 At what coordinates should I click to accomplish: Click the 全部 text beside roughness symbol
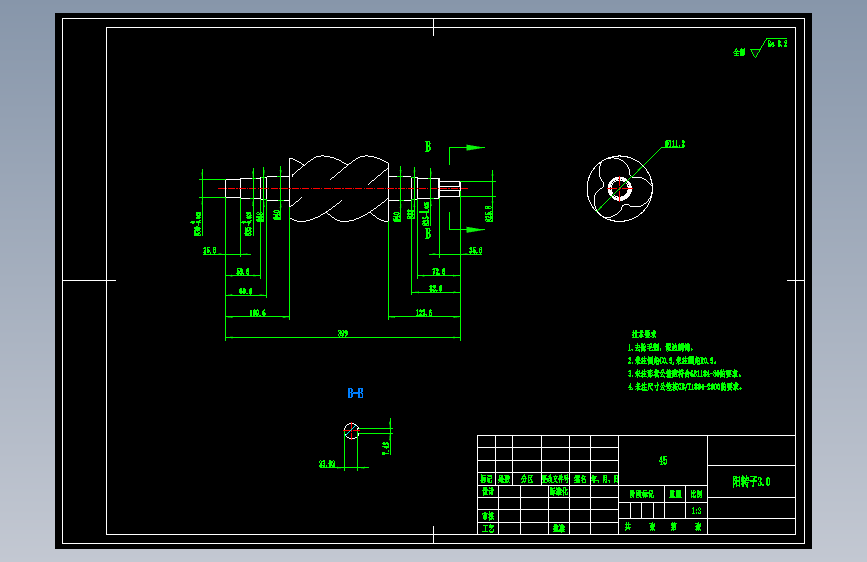[739, 52]
